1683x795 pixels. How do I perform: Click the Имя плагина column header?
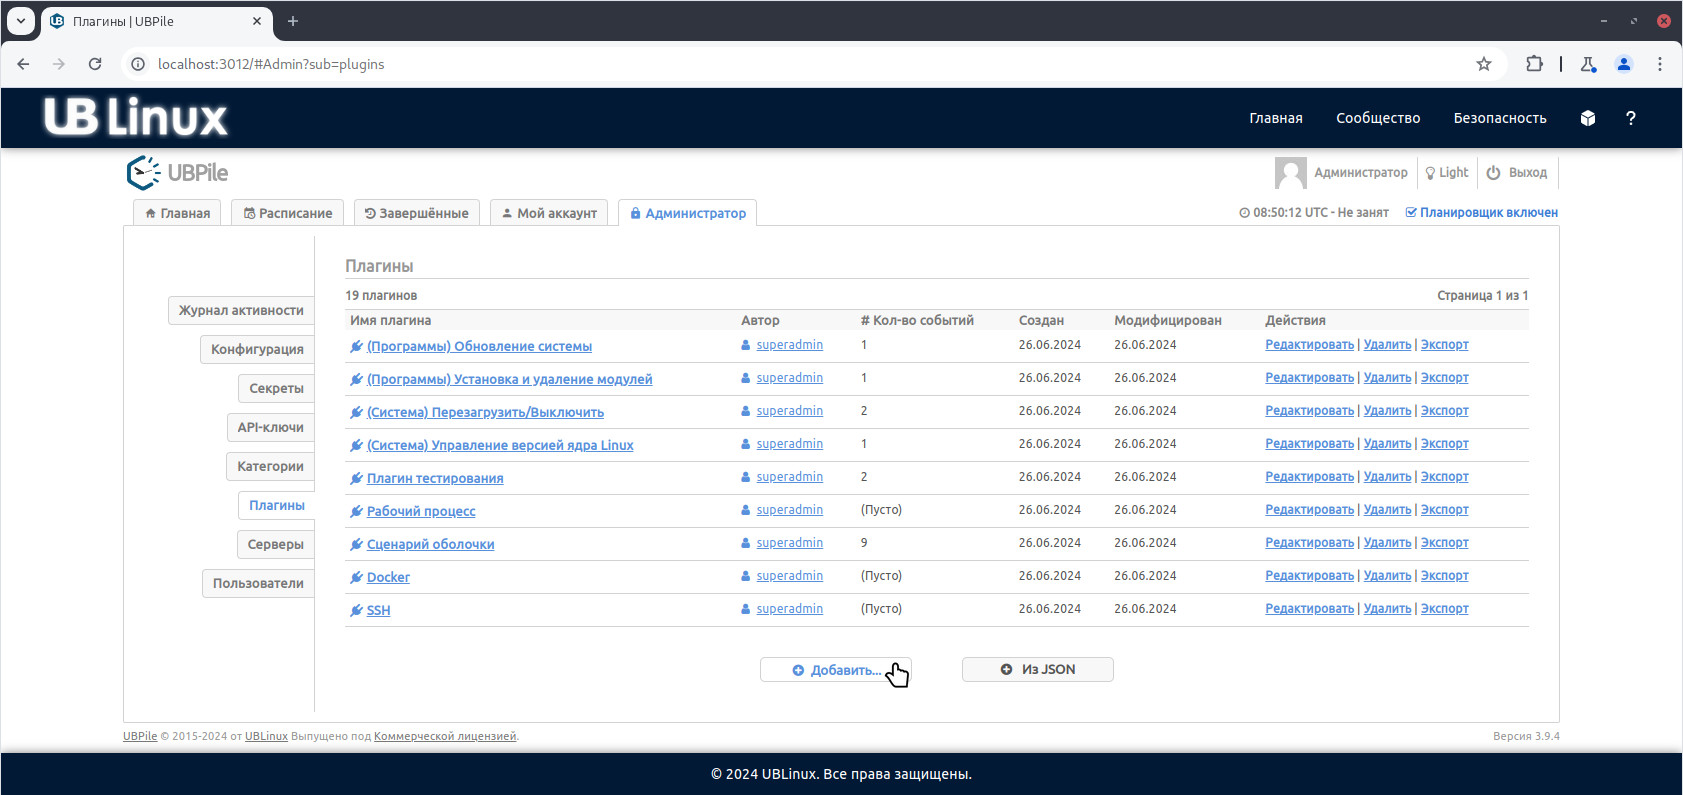coord(390,320)
